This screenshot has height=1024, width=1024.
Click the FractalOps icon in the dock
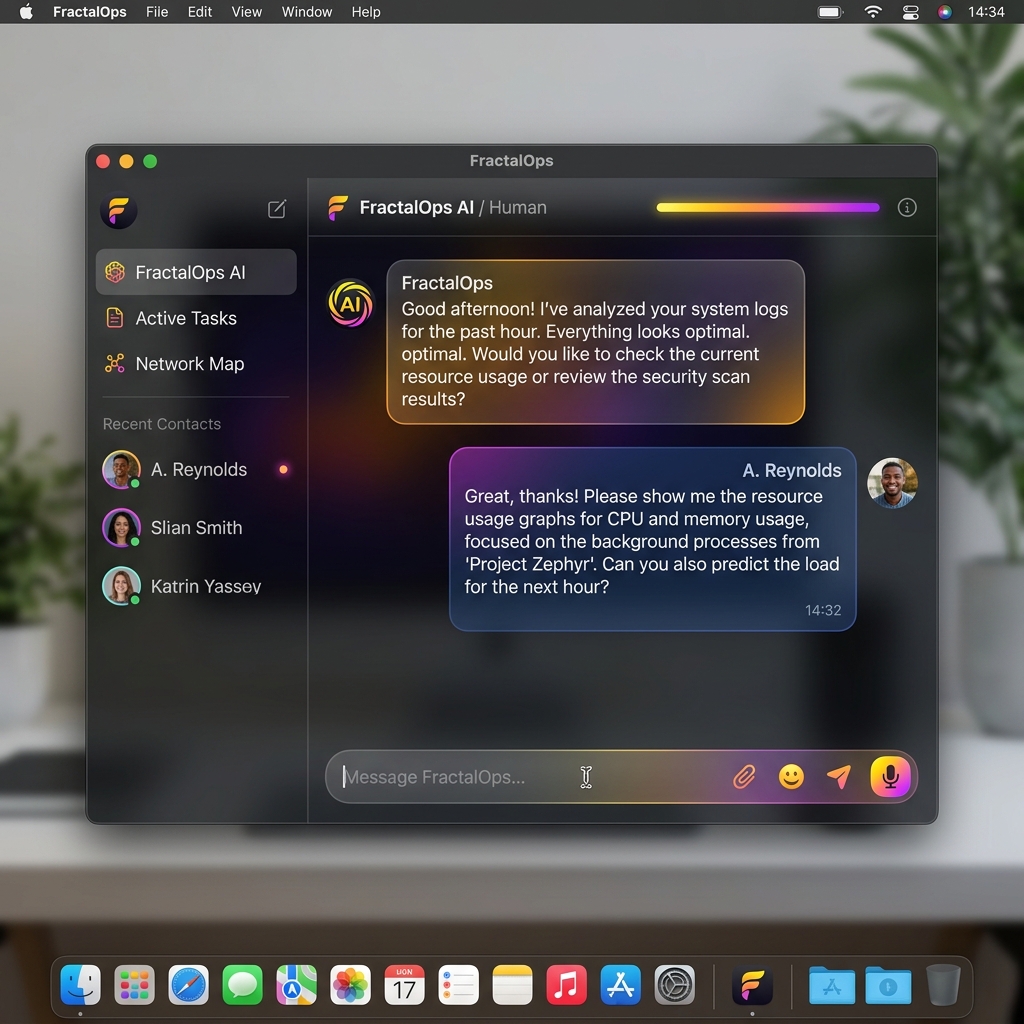[752, 984]
